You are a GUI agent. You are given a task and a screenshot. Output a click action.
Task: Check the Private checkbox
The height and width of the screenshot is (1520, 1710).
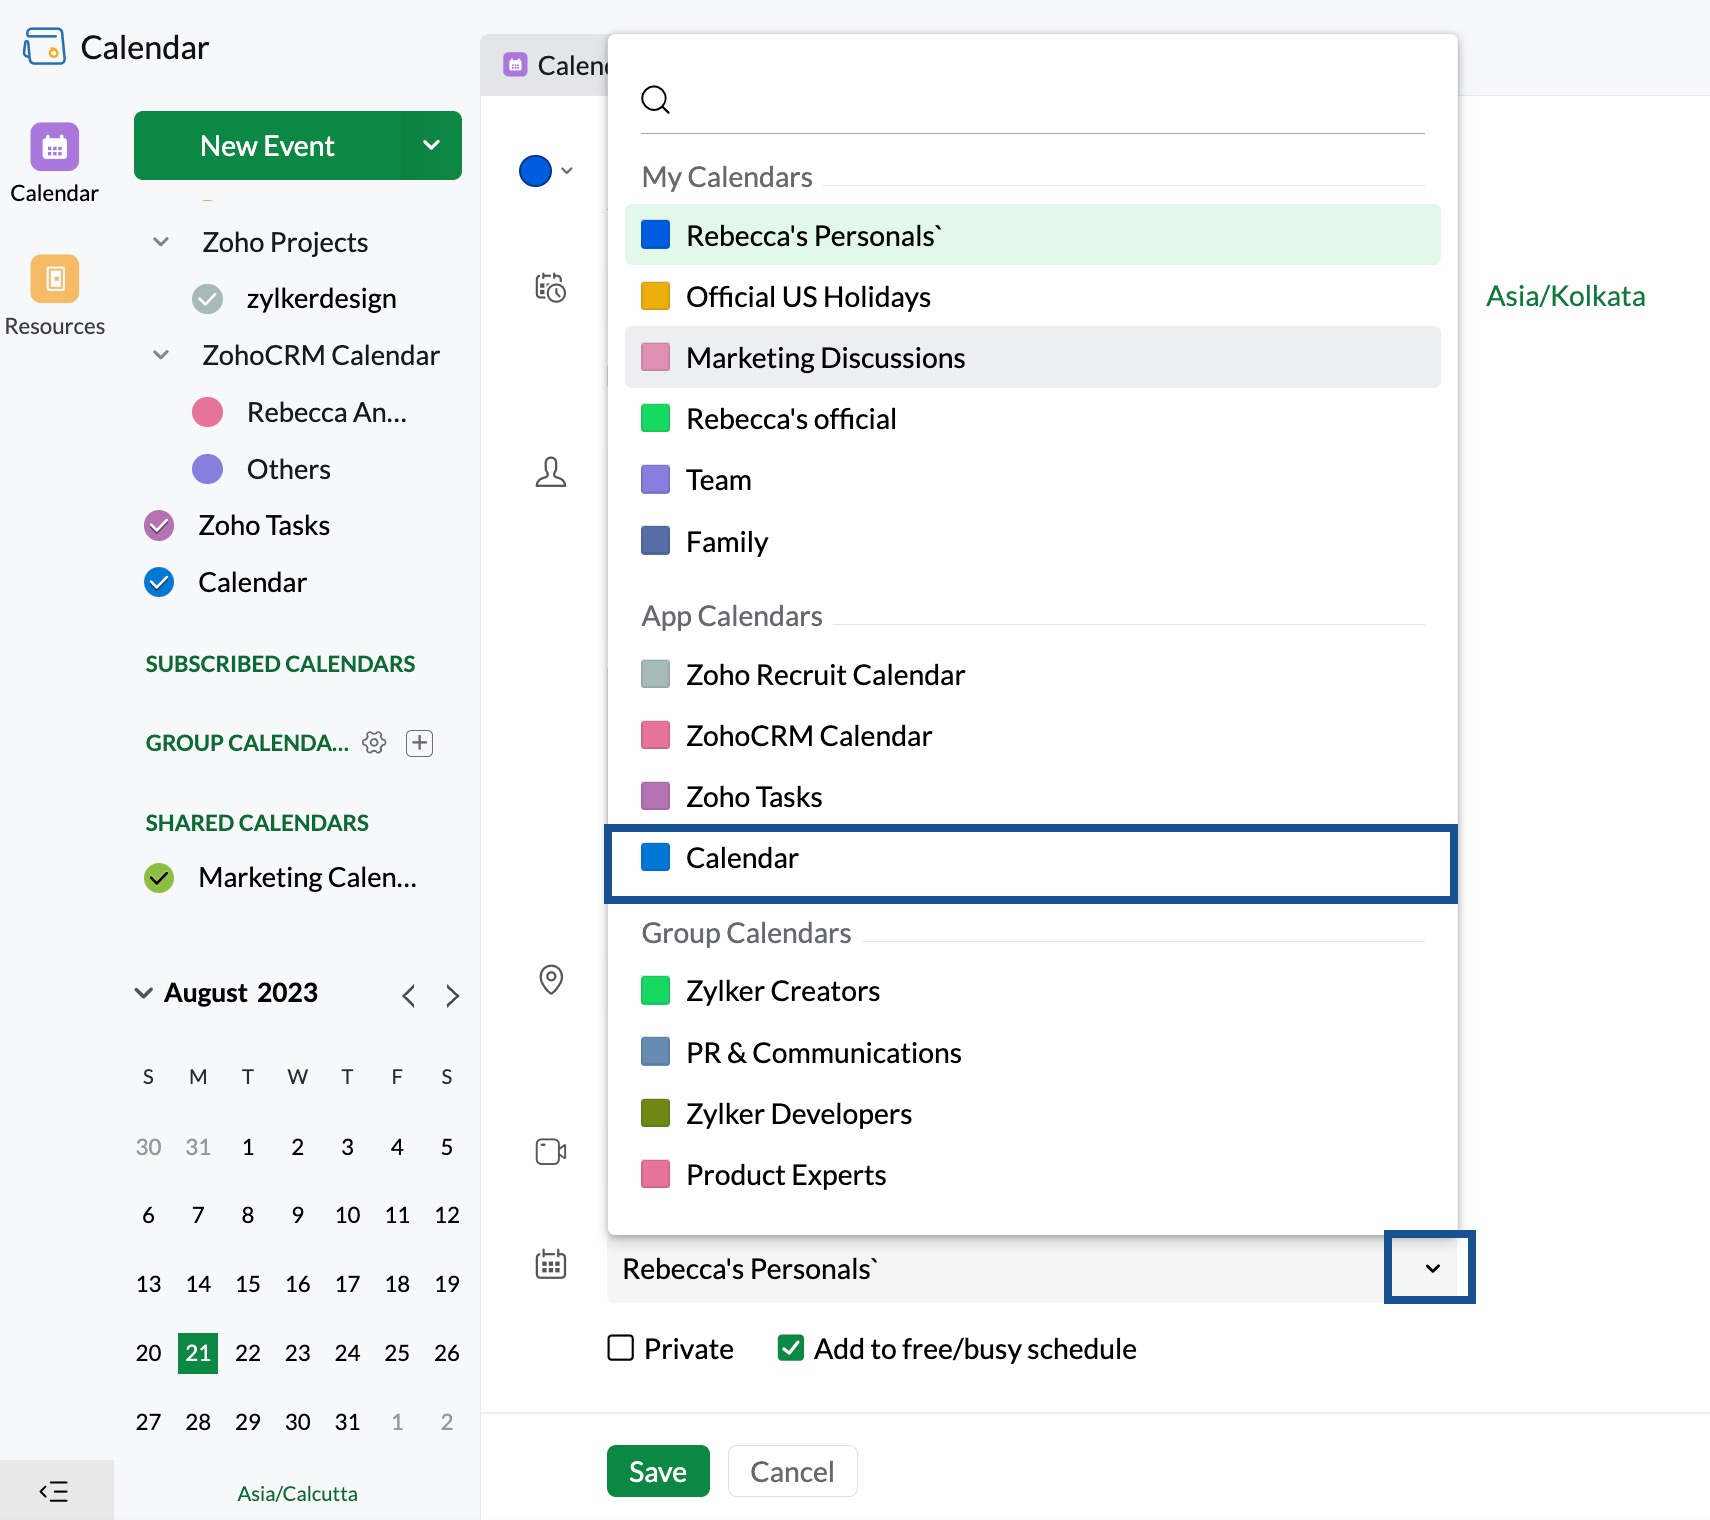(x=621, y=1348)
